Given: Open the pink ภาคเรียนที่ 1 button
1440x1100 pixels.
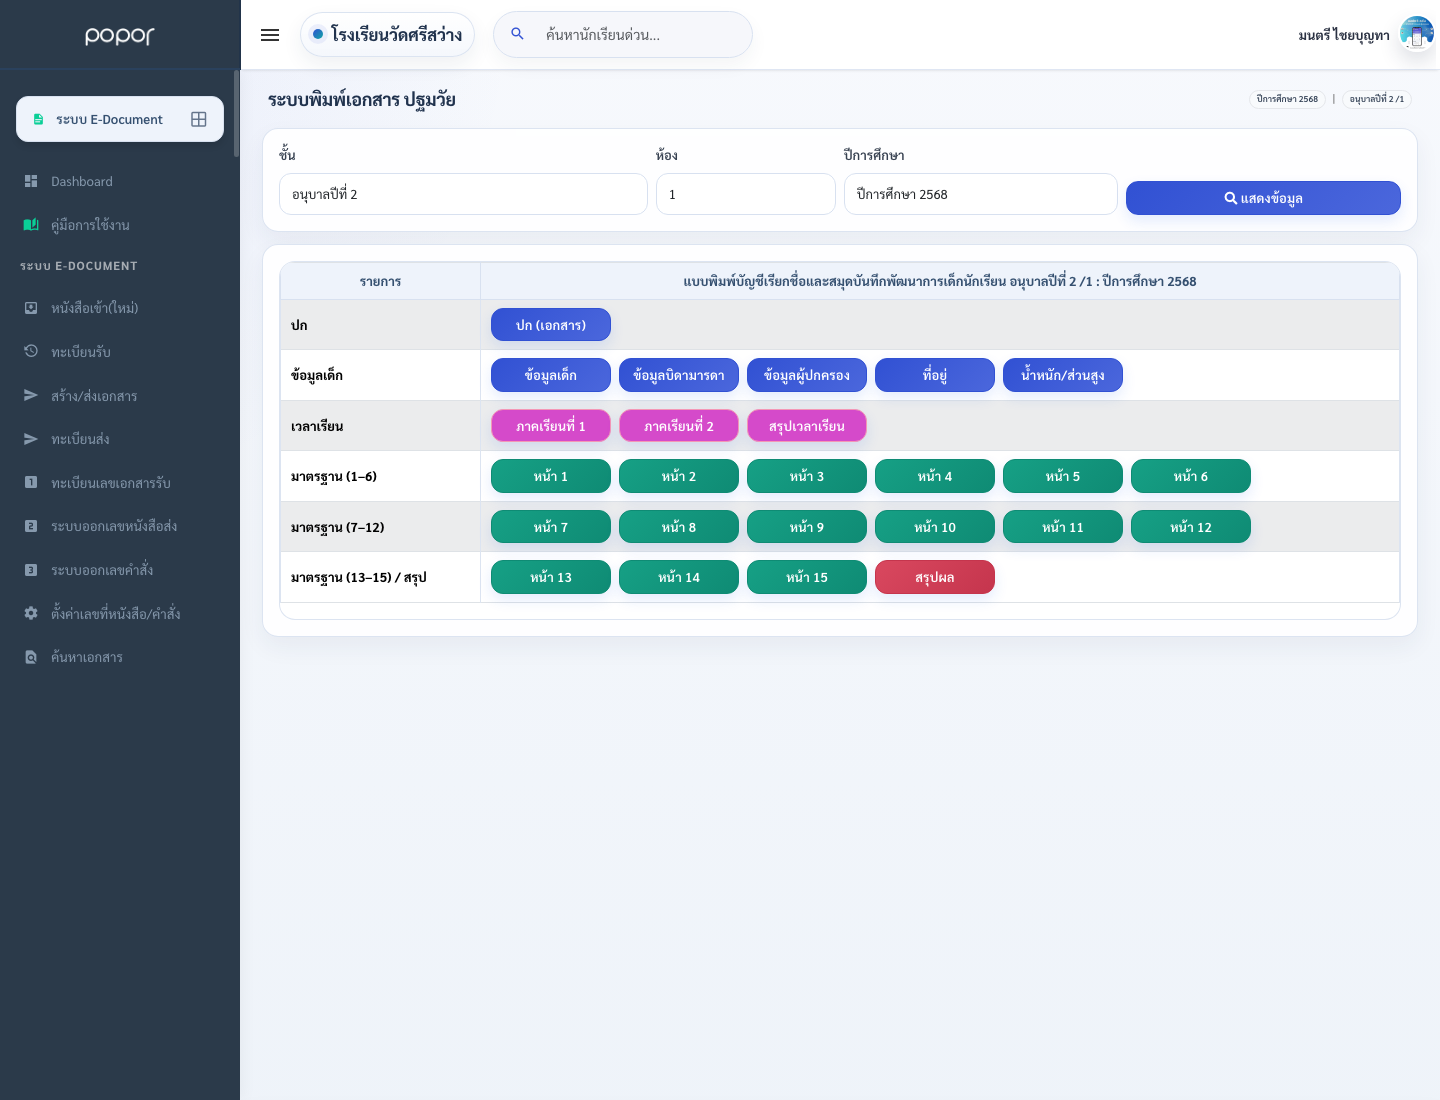Looking at the screenshot, I should click(551, 426).
